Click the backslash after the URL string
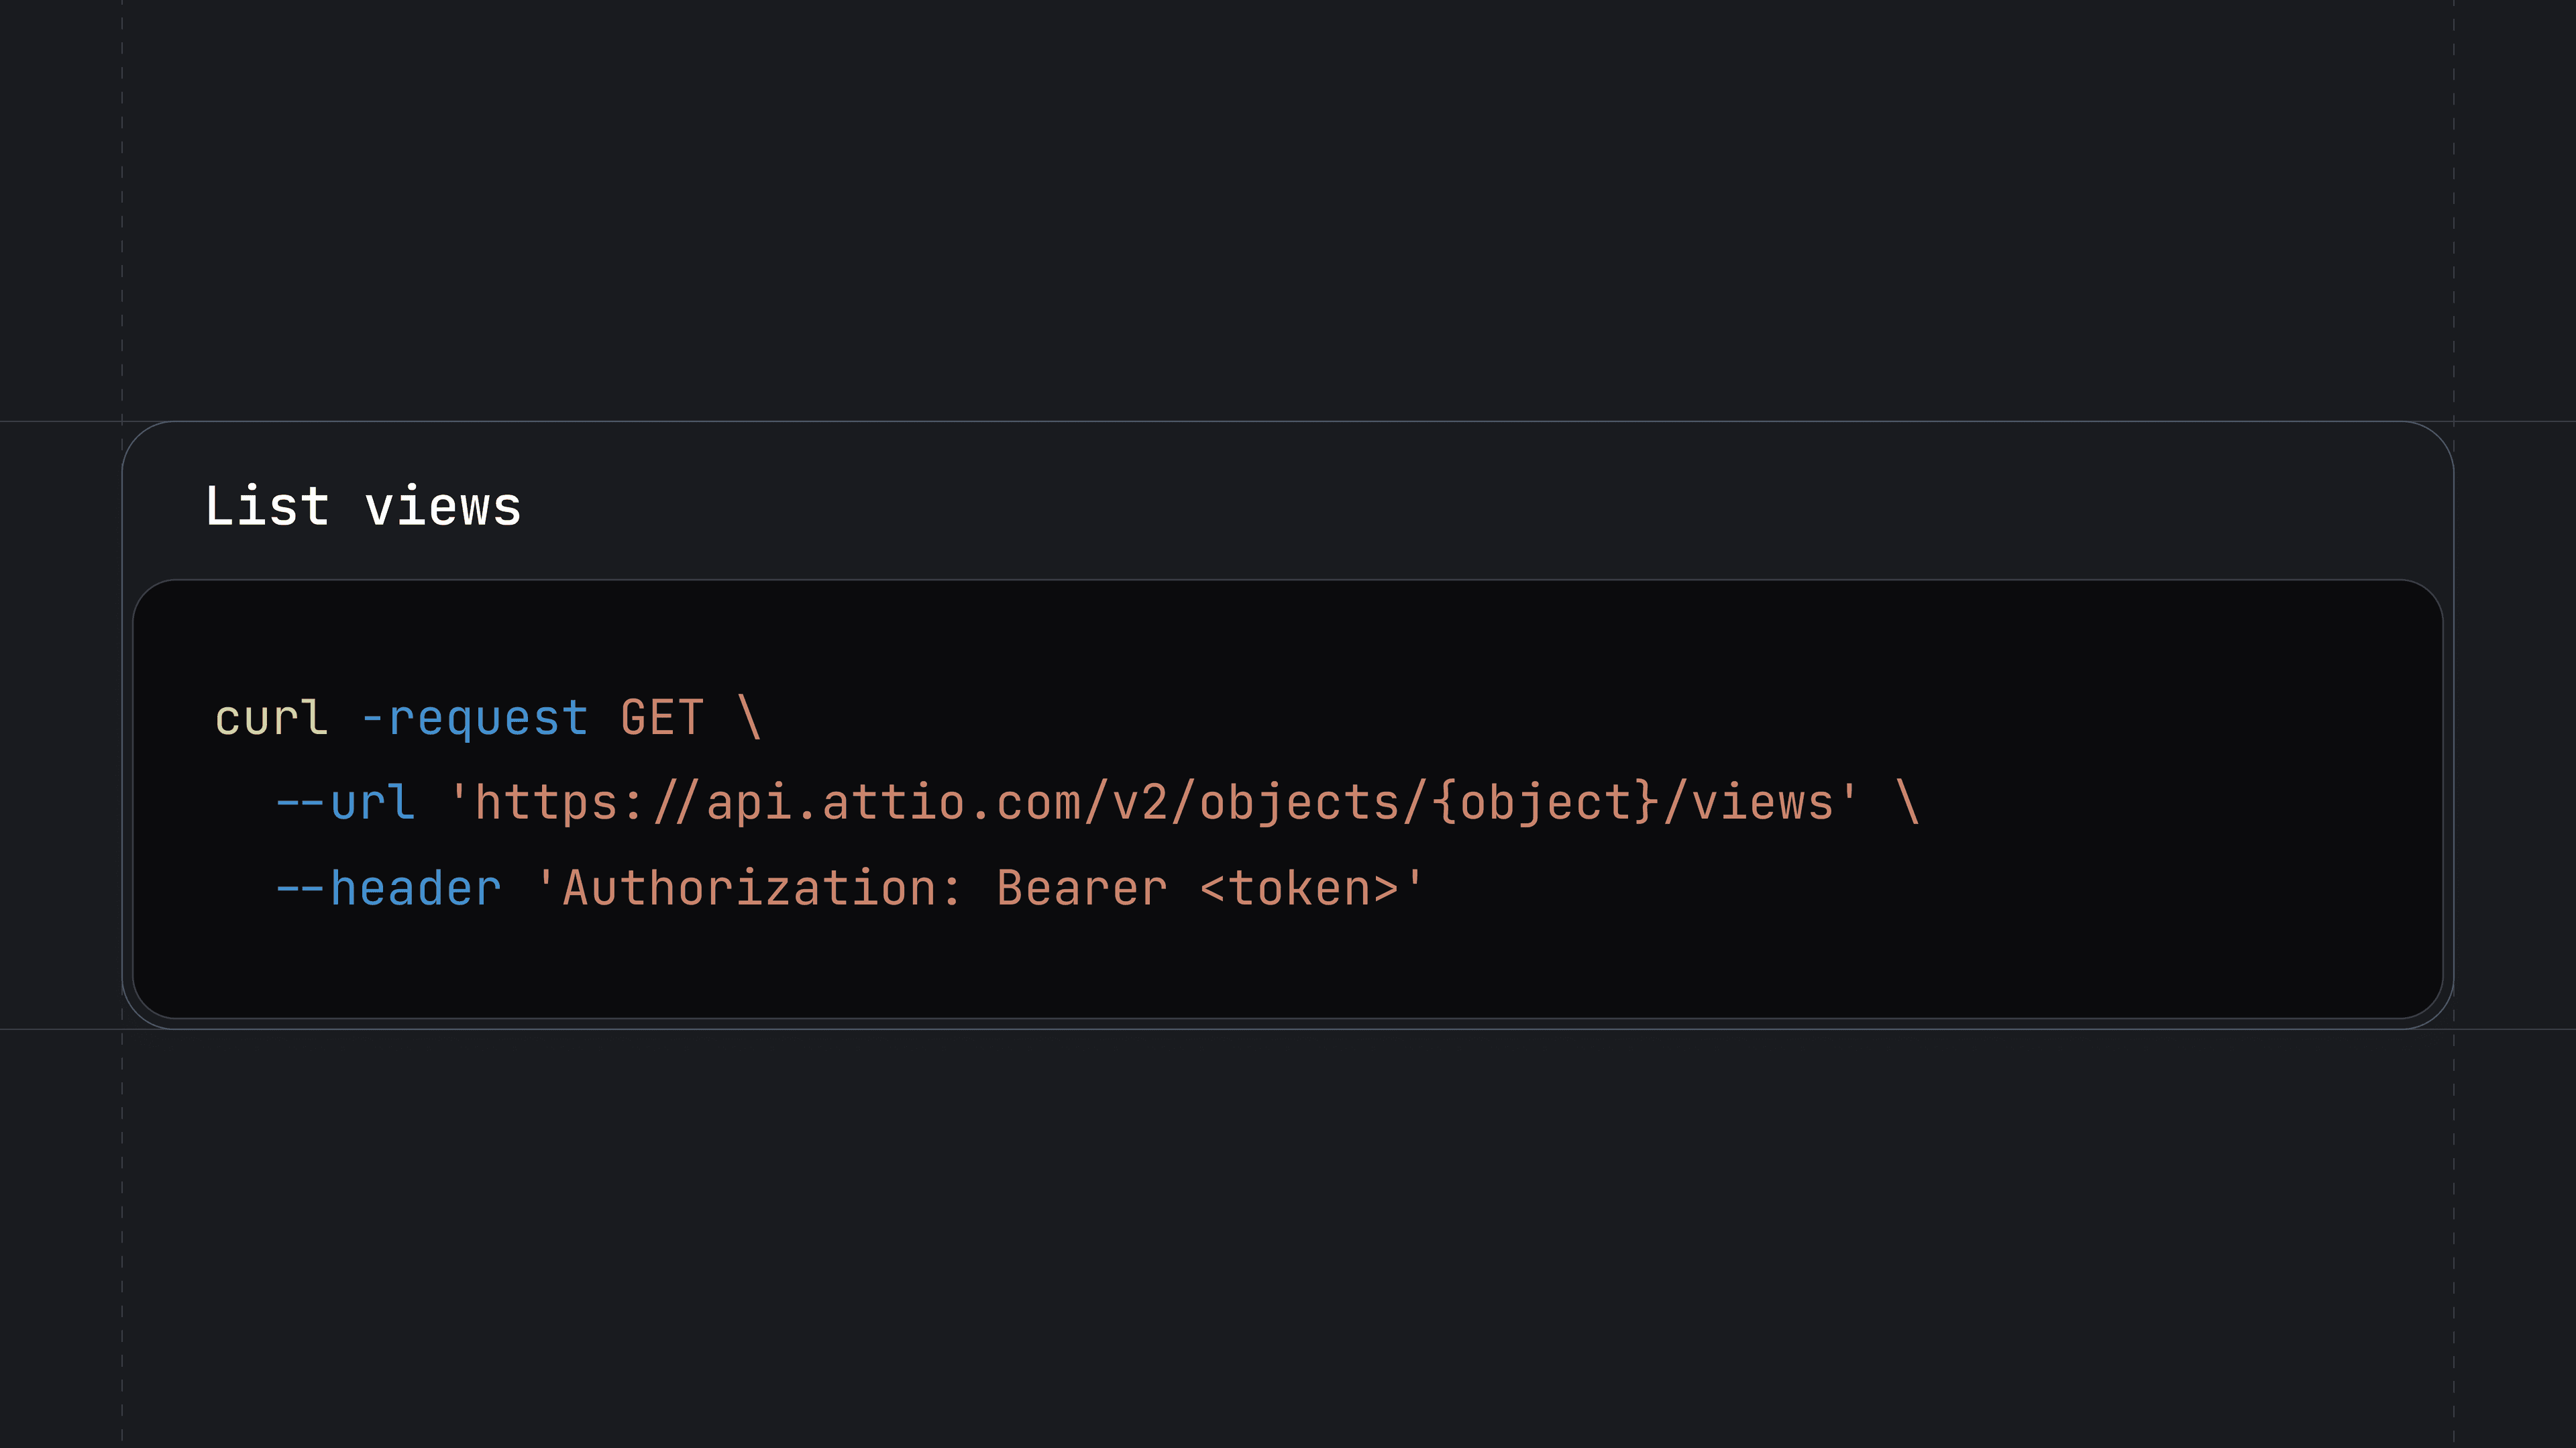The width and height of the screenshot is (2576, 1448). click(x=1908, y=803)
